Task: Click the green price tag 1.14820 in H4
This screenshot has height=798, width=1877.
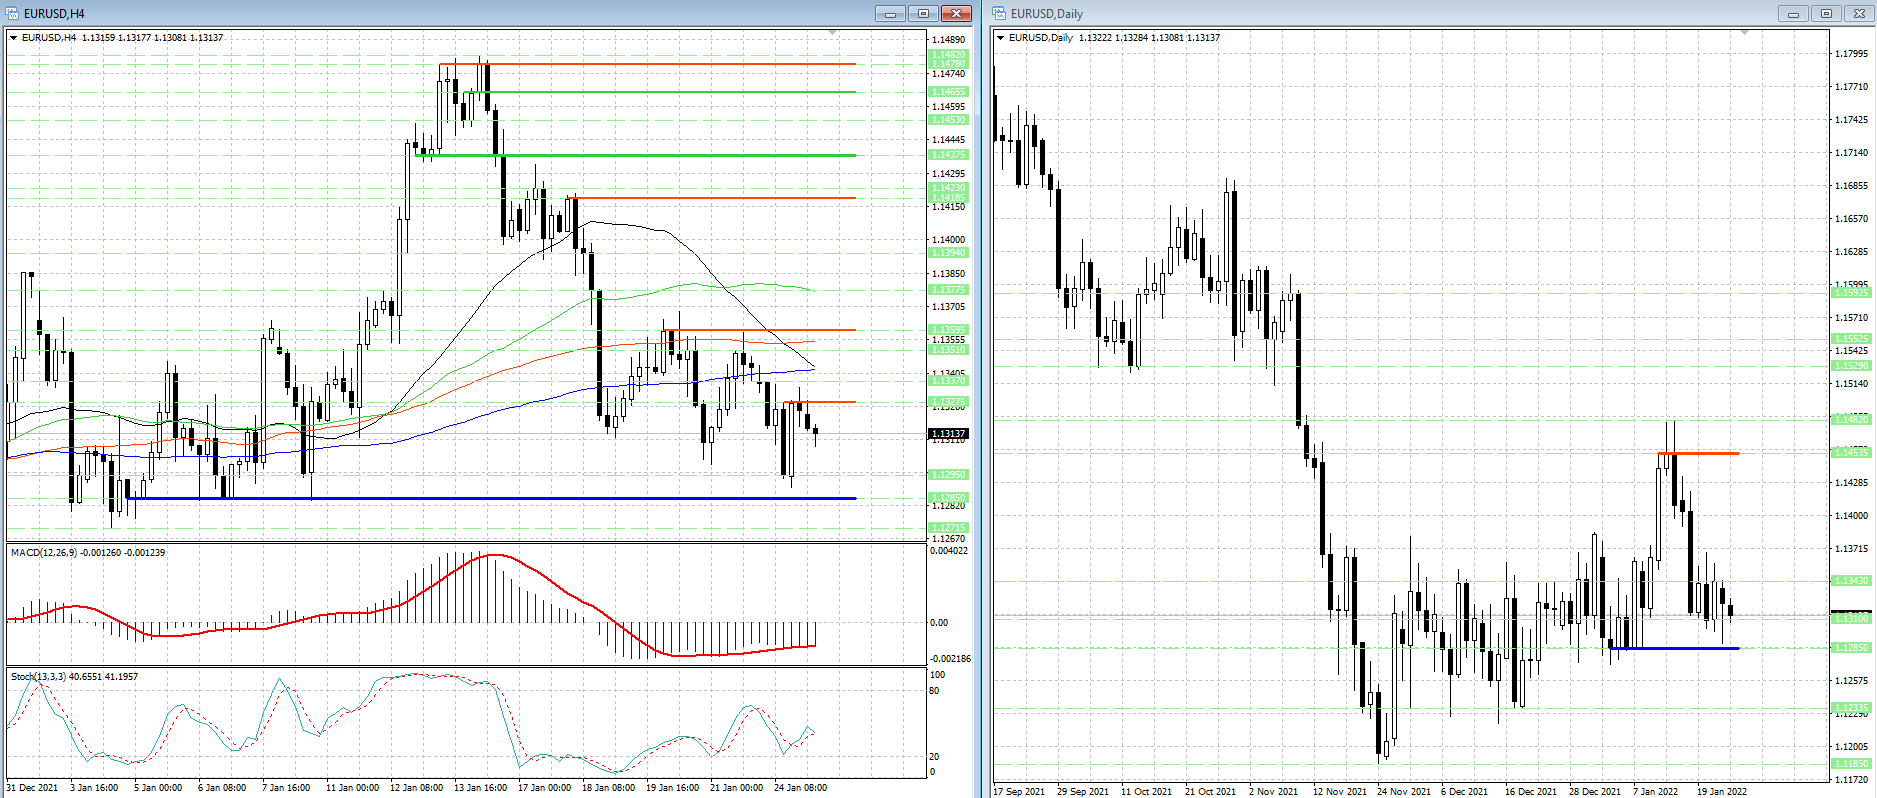Action: [948, 55]
